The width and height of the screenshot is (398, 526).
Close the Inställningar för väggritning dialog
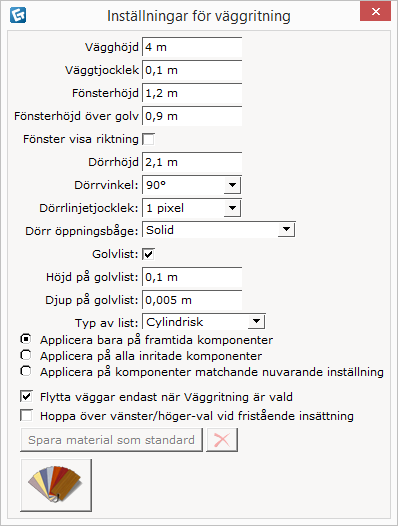(x=376, y=11)
